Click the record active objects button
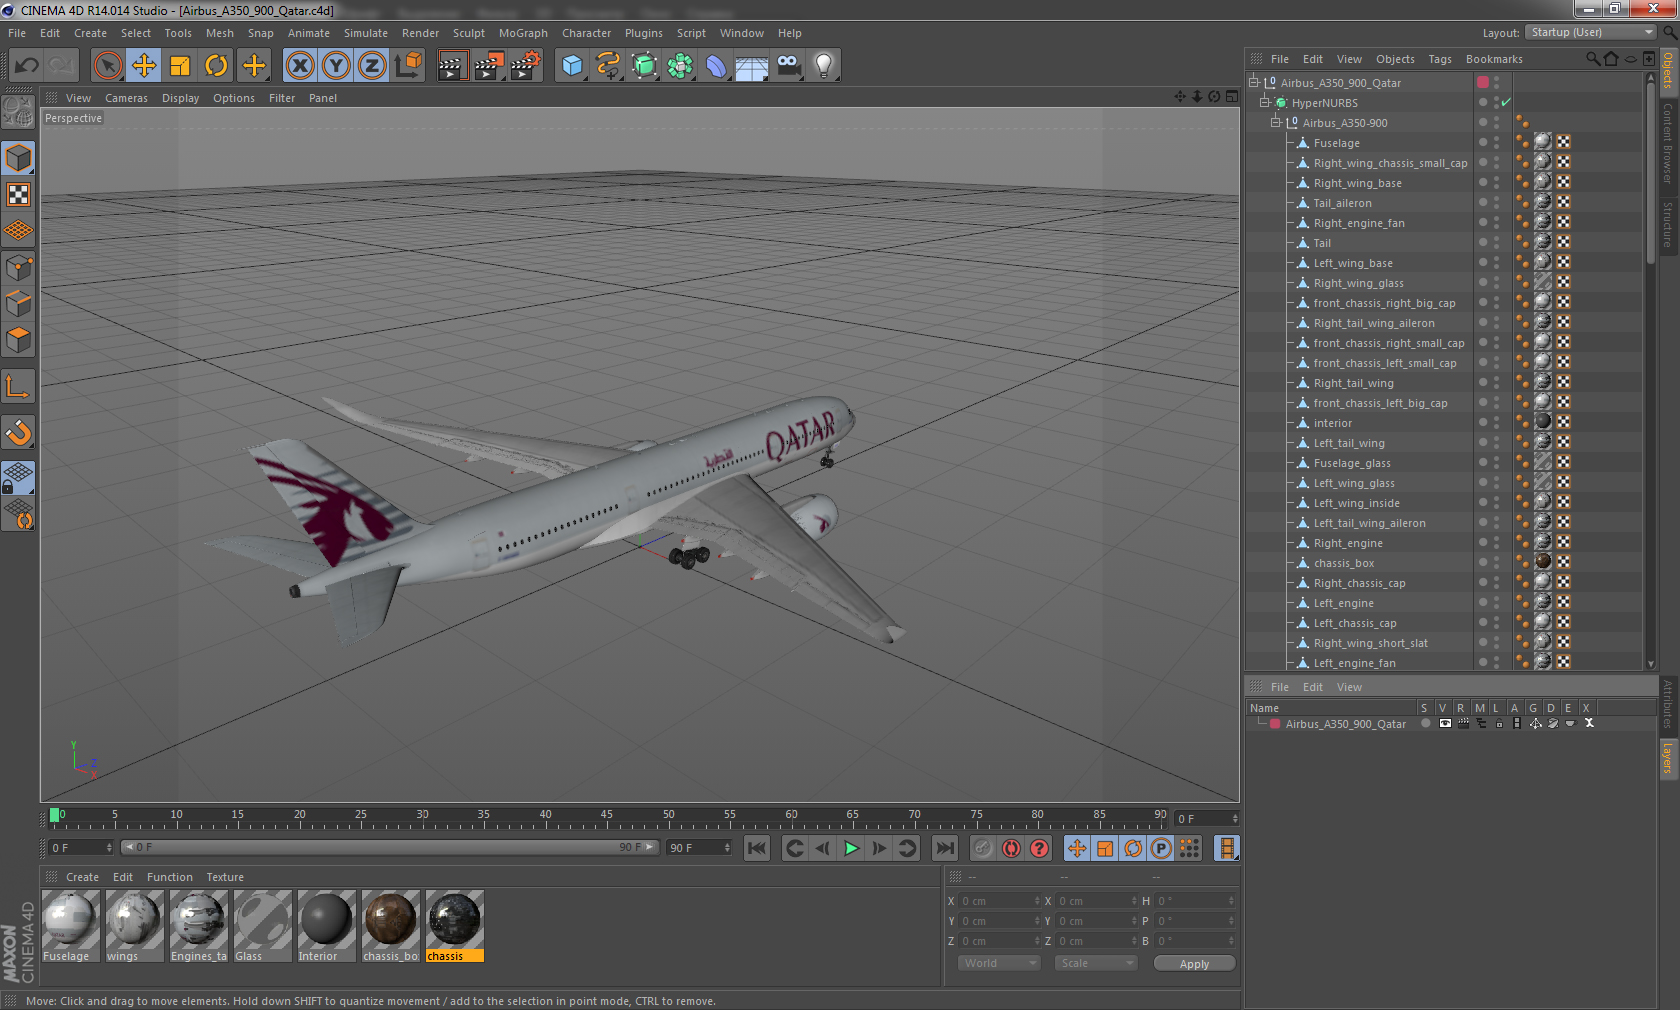Viewport: 1680px width, 1010px height. [984, 848]
